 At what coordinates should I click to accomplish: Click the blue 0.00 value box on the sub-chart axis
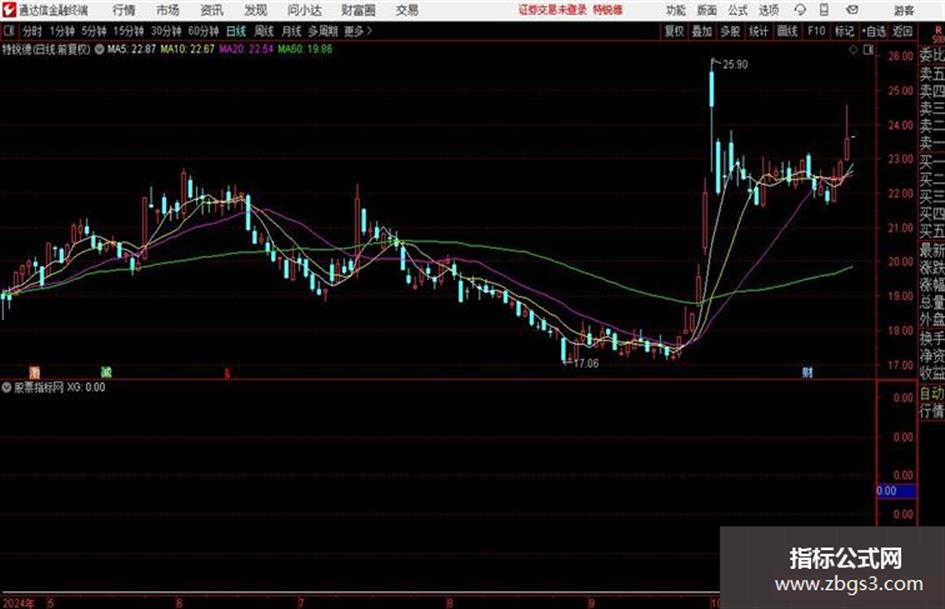896,491
